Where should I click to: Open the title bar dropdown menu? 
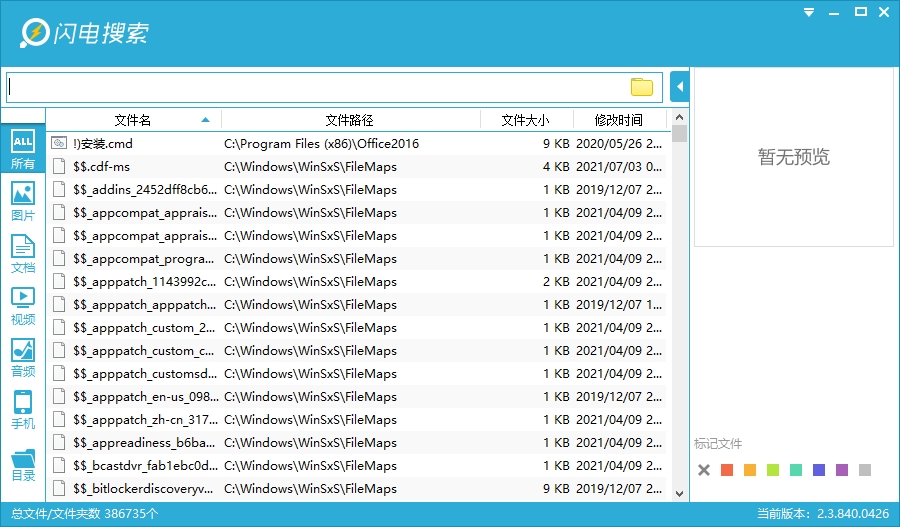[x=807, y=12]
